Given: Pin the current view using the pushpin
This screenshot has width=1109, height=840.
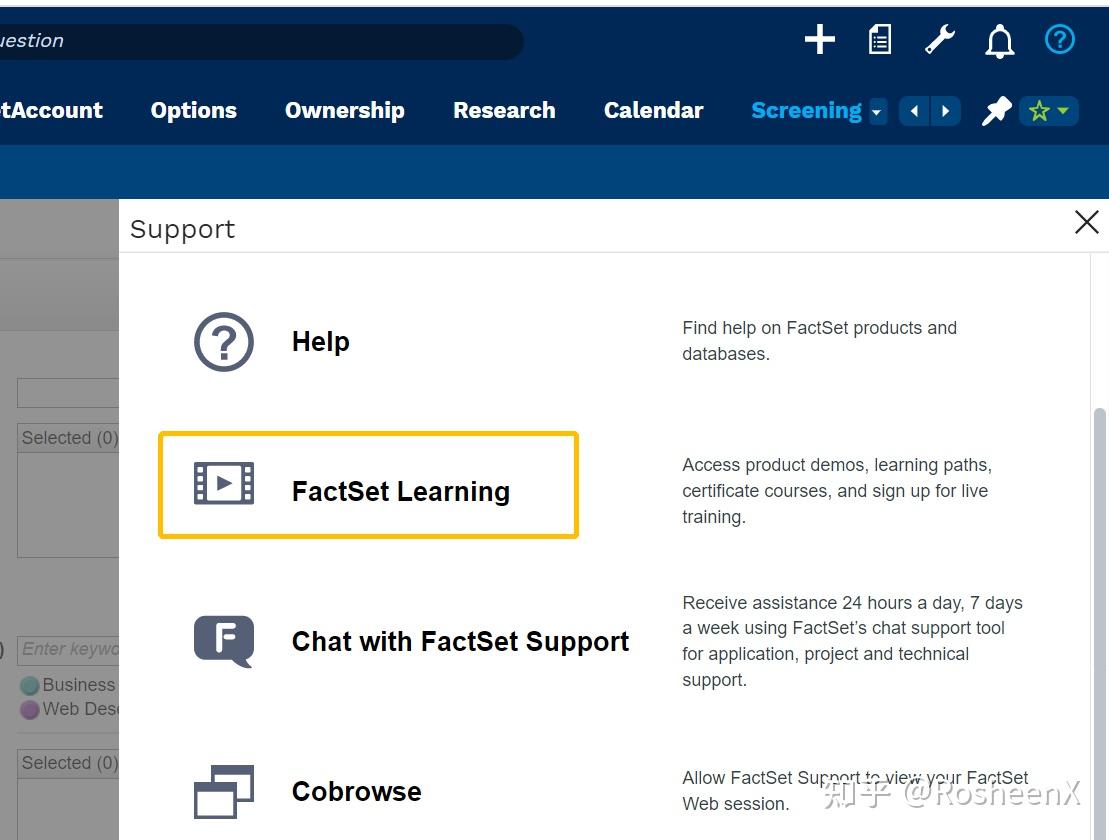Looking at the screenshot, I should (996, 110).
